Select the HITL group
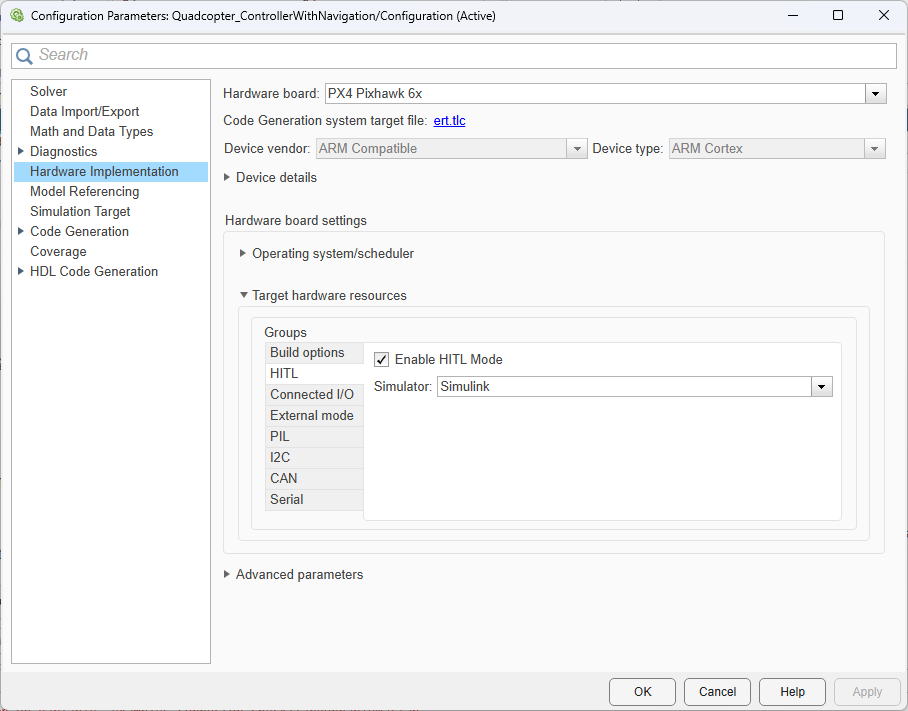Viewport: 908px width, 711px height. (314, 373)
